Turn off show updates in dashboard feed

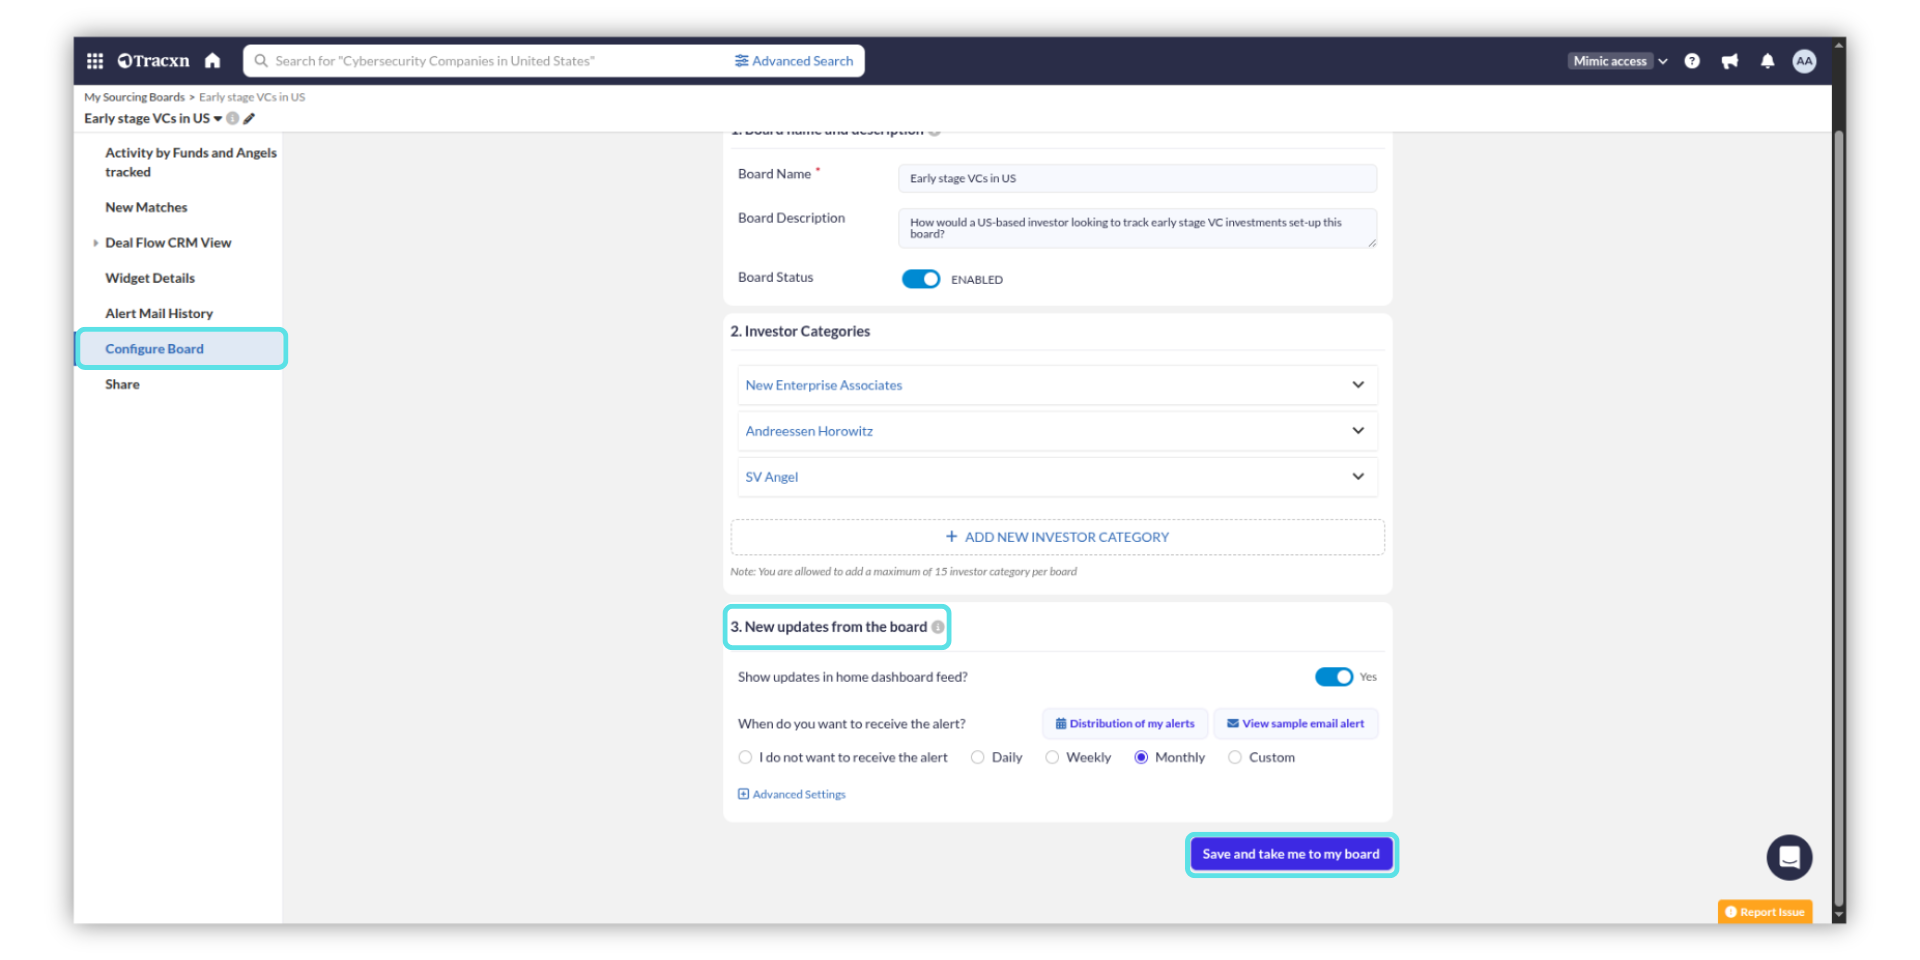pyautogui.click(x=1333, y=677)
